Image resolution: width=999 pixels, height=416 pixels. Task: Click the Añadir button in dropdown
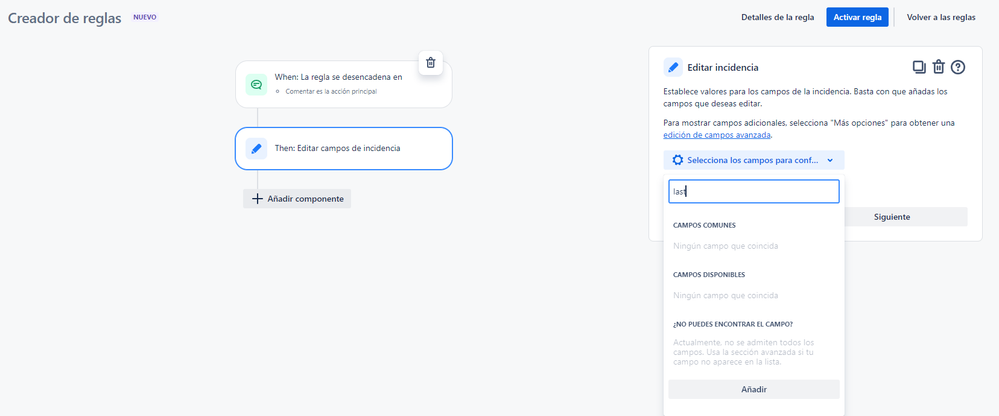[x=754, y=389]
